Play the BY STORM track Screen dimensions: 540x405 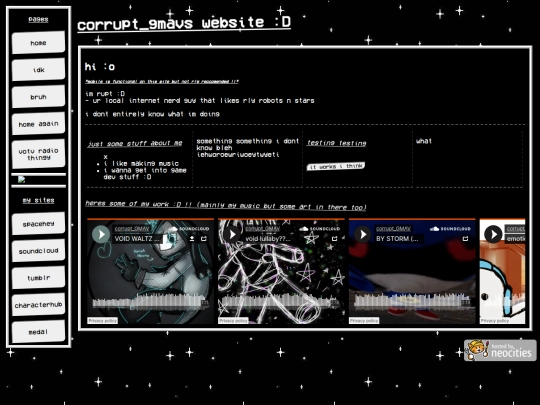tap(363, 235)
